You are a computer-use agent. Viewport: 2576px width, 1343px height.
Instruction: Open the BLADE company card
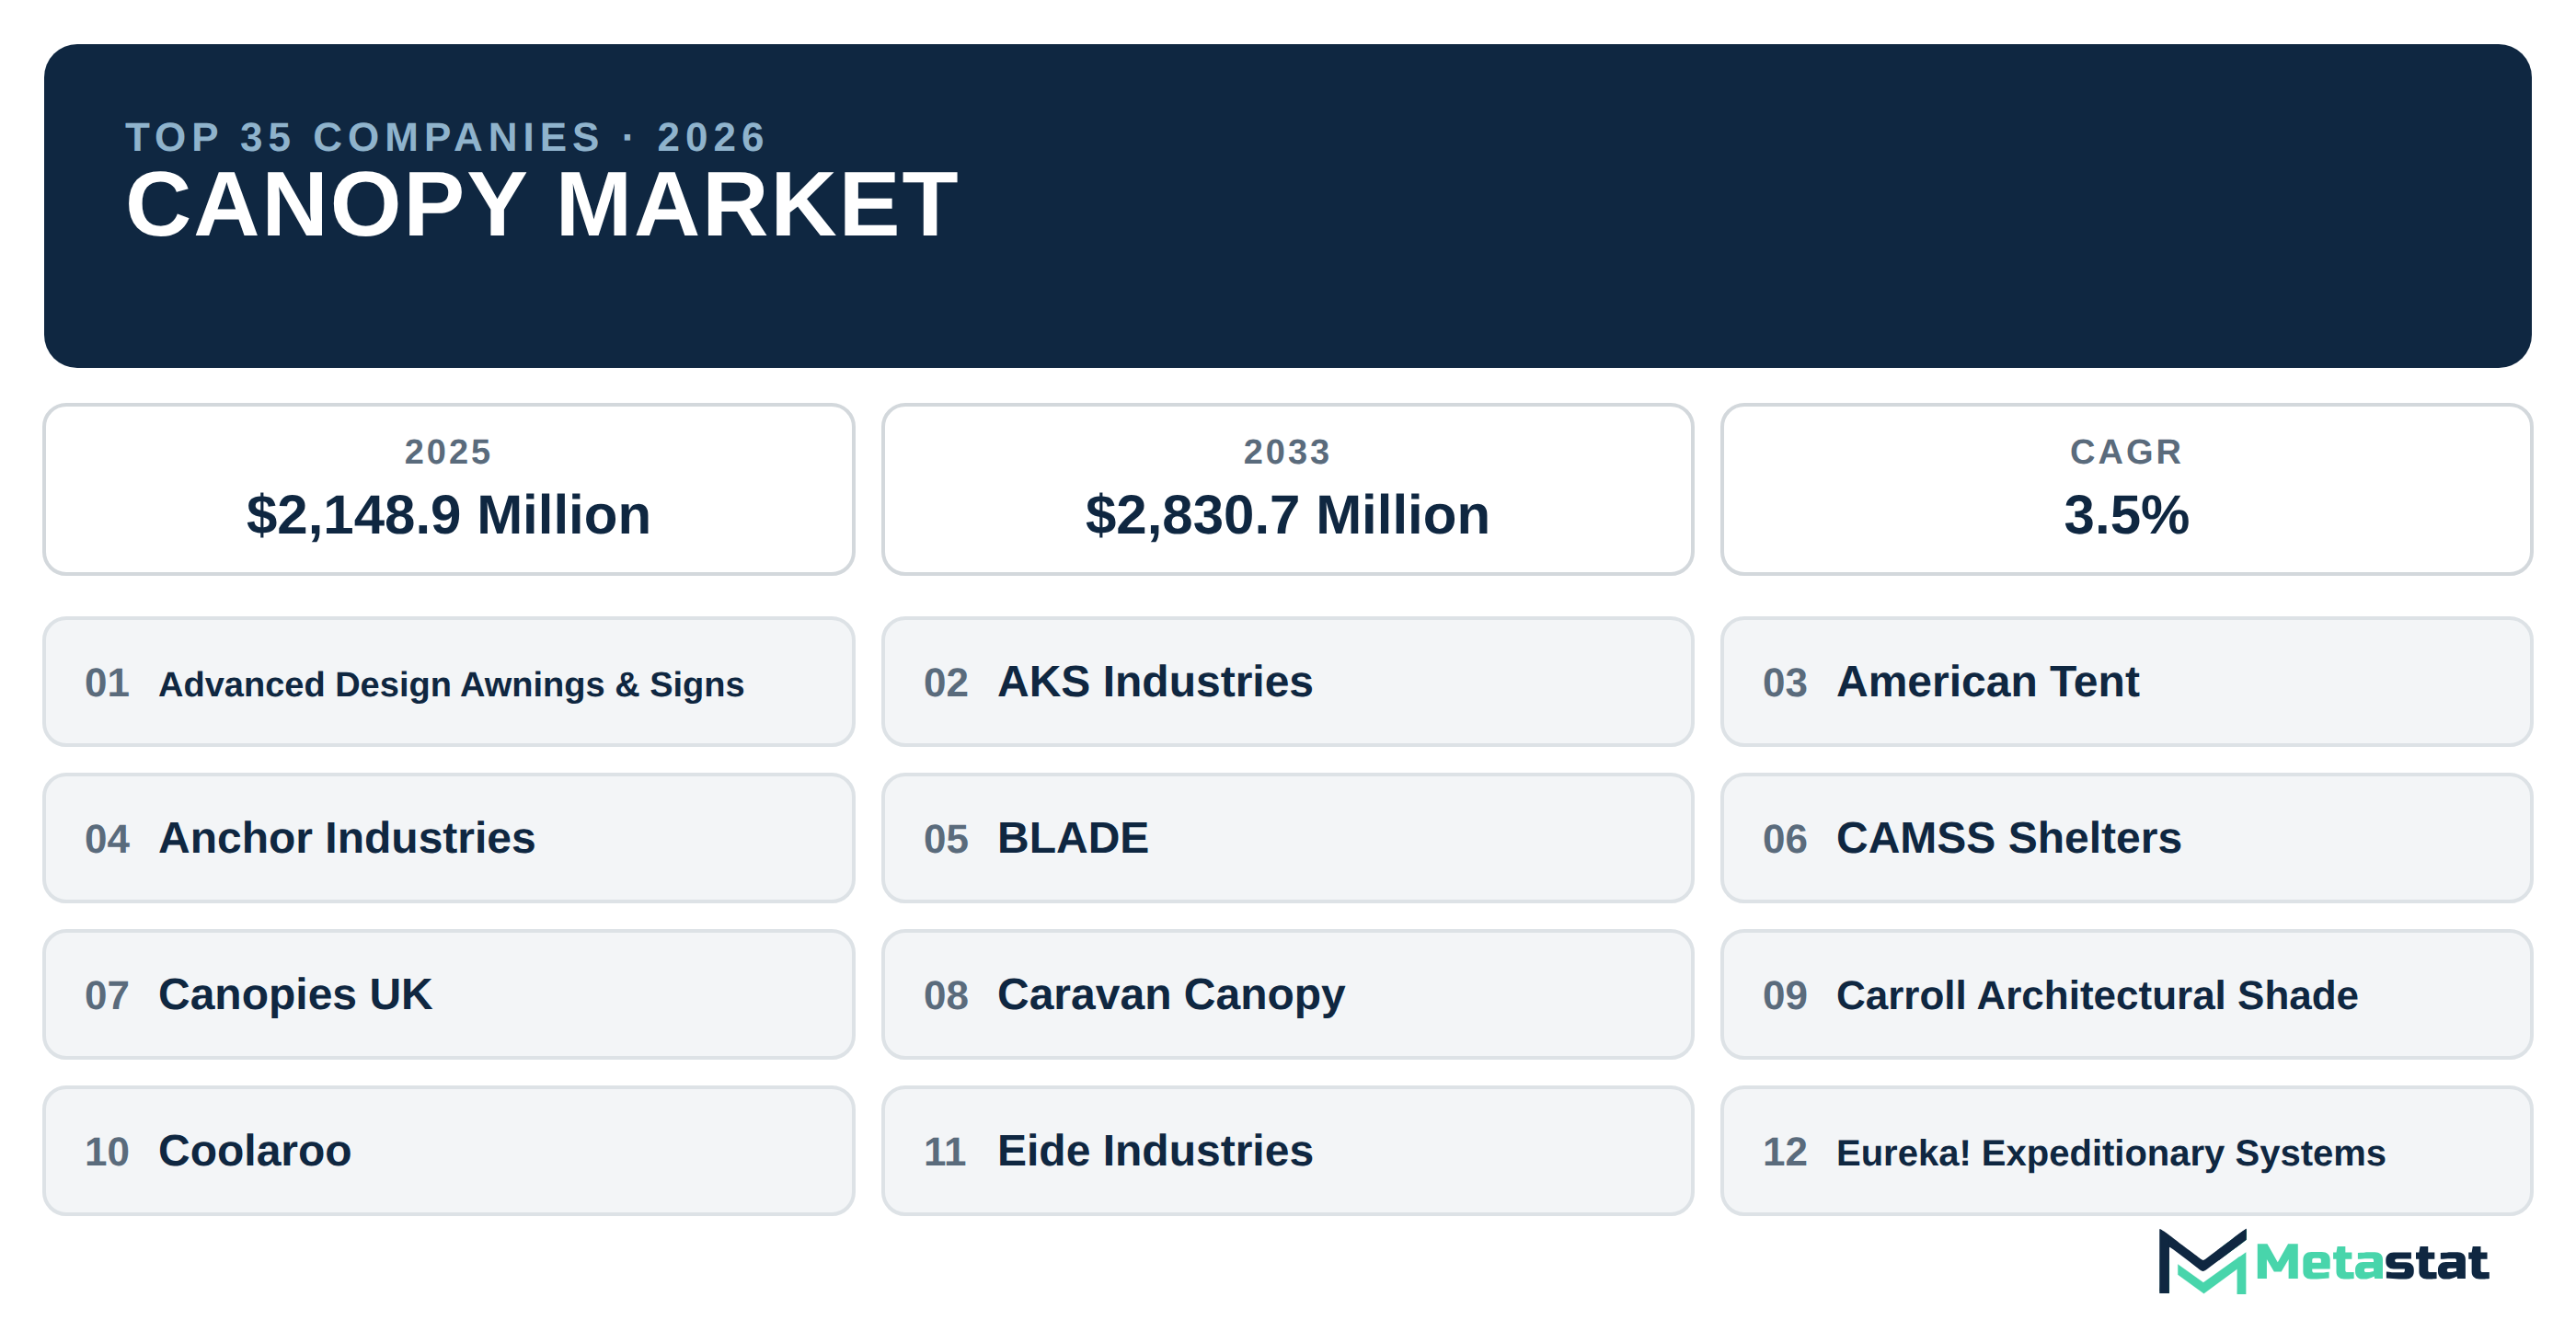click(x=1287, y=838)
